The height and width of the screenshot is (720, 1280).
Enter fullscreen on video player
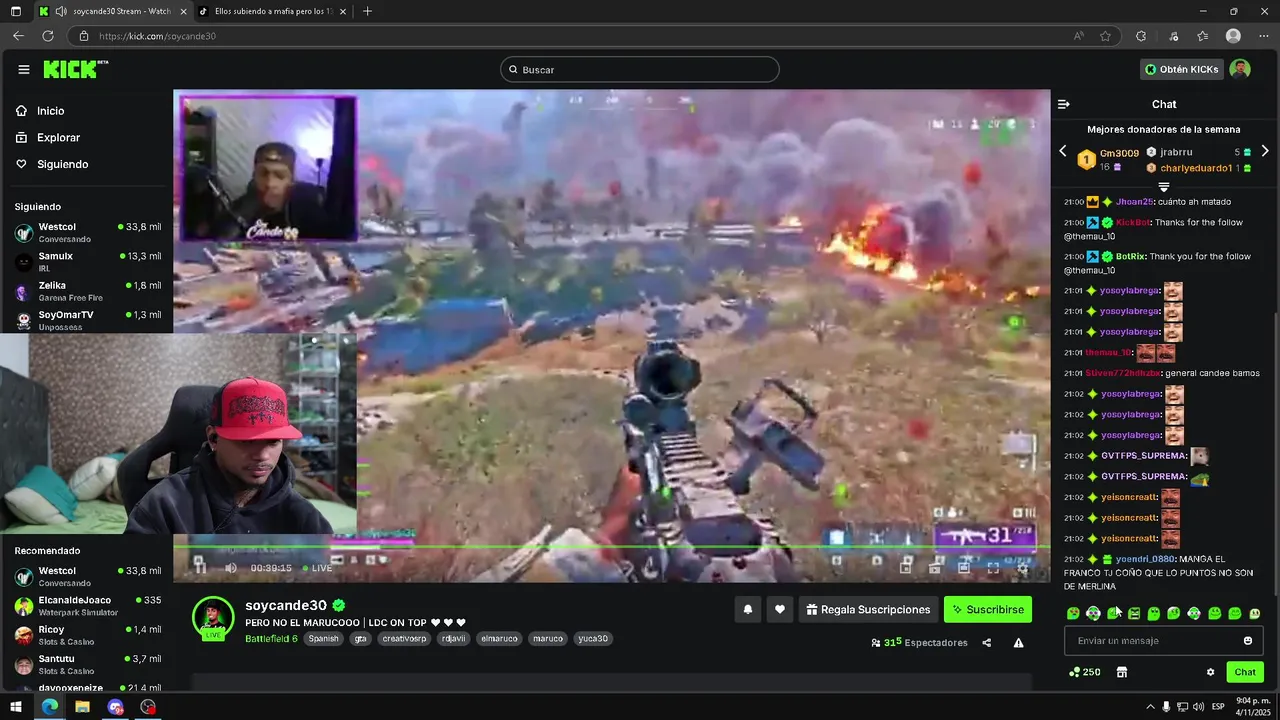(993, 567)
